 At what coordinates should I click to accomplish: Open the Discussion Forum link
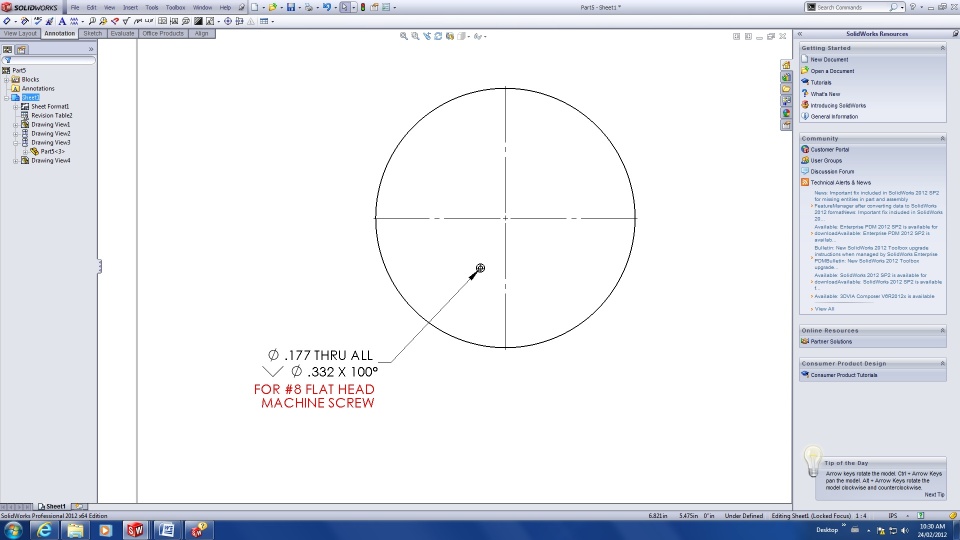click(x=832, y=171)
